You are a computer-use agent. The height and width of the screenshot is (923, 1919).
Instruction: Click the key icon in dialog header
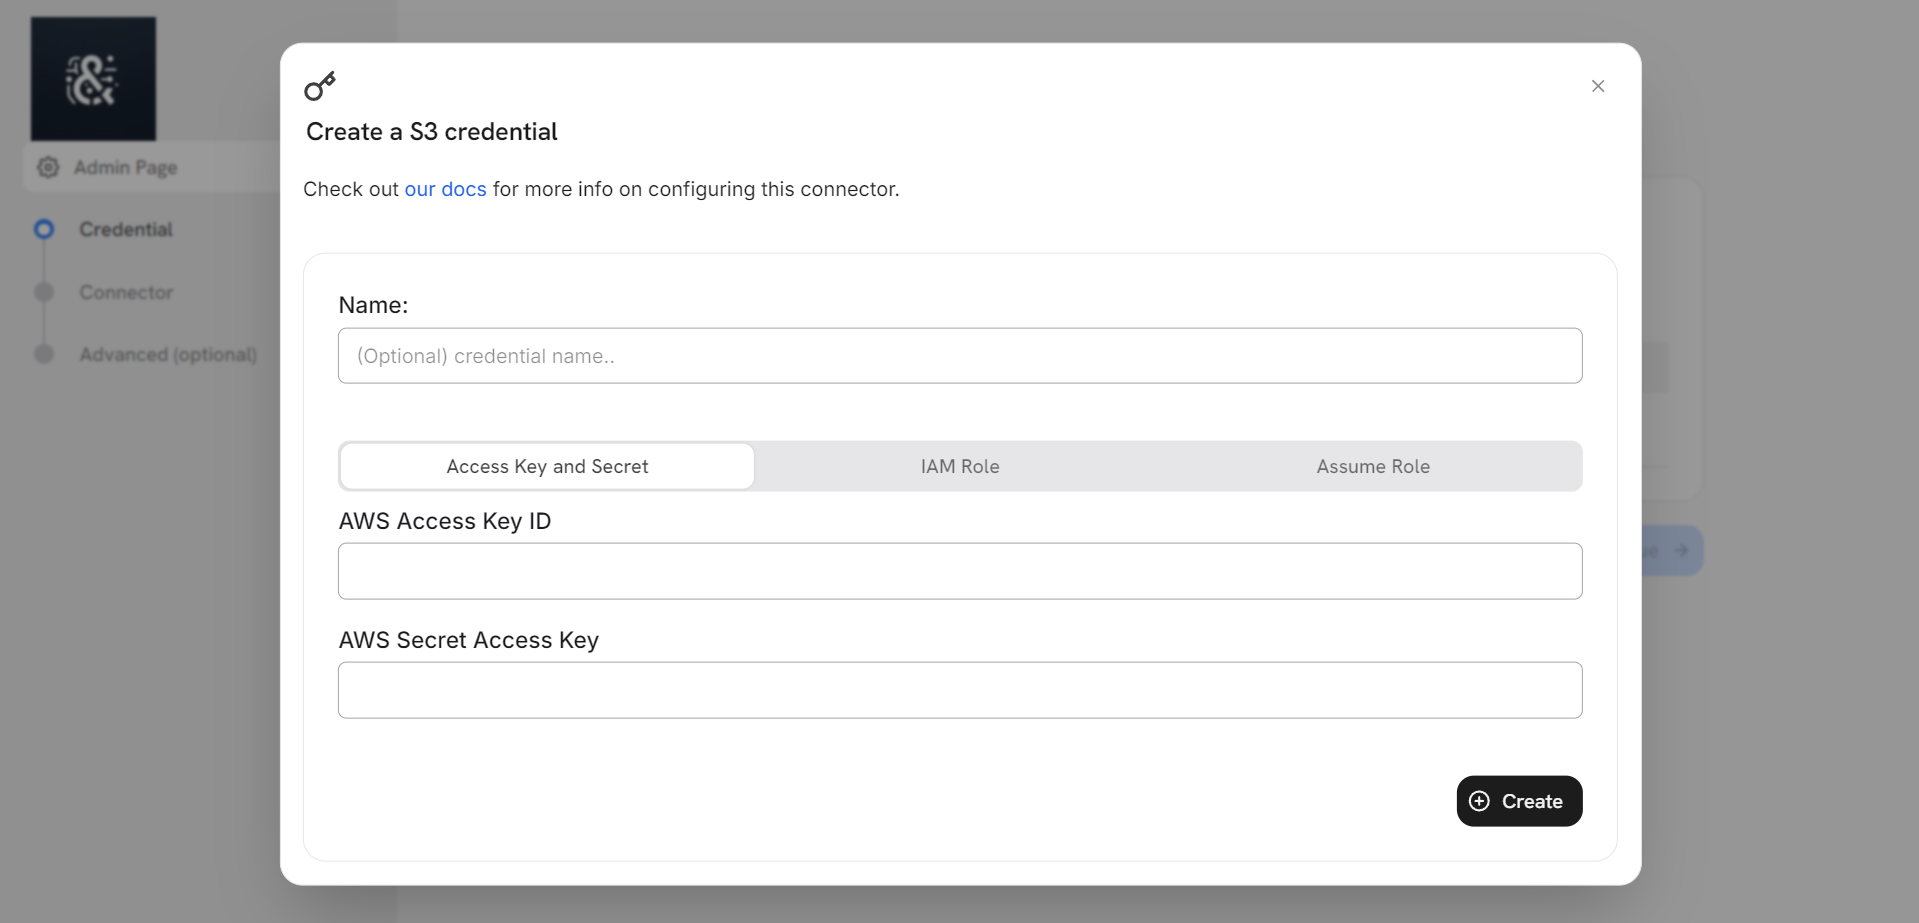[x=320, y=86]
